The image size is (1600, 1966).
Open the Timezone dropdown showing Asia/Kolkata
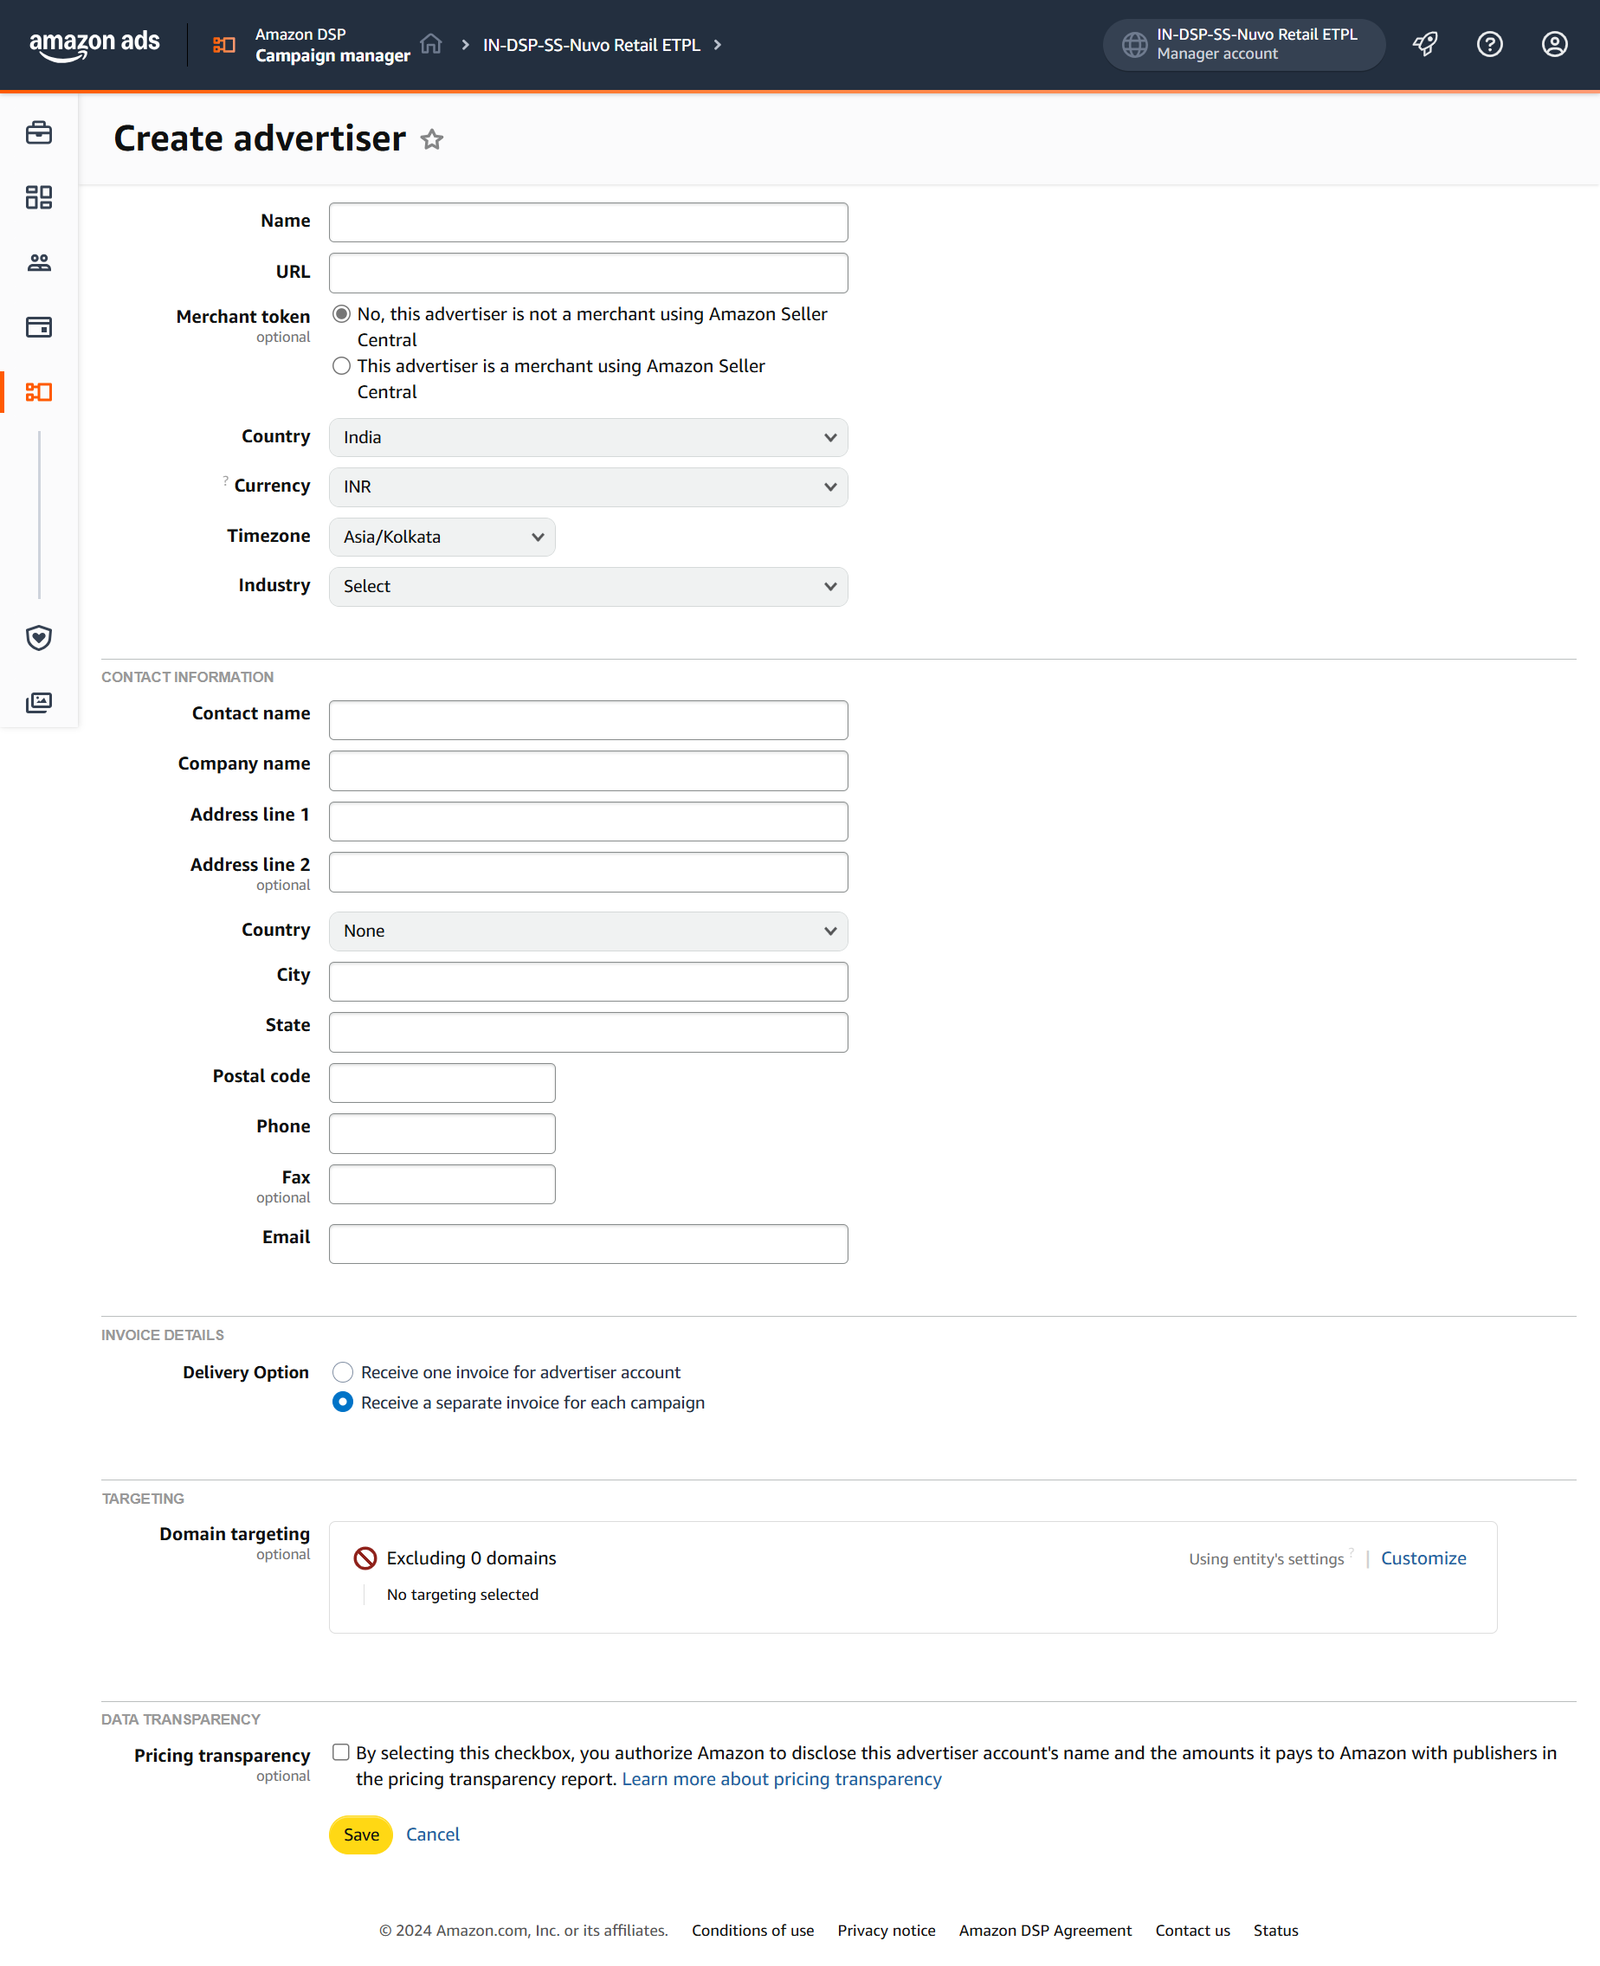[x=442, y=537]
